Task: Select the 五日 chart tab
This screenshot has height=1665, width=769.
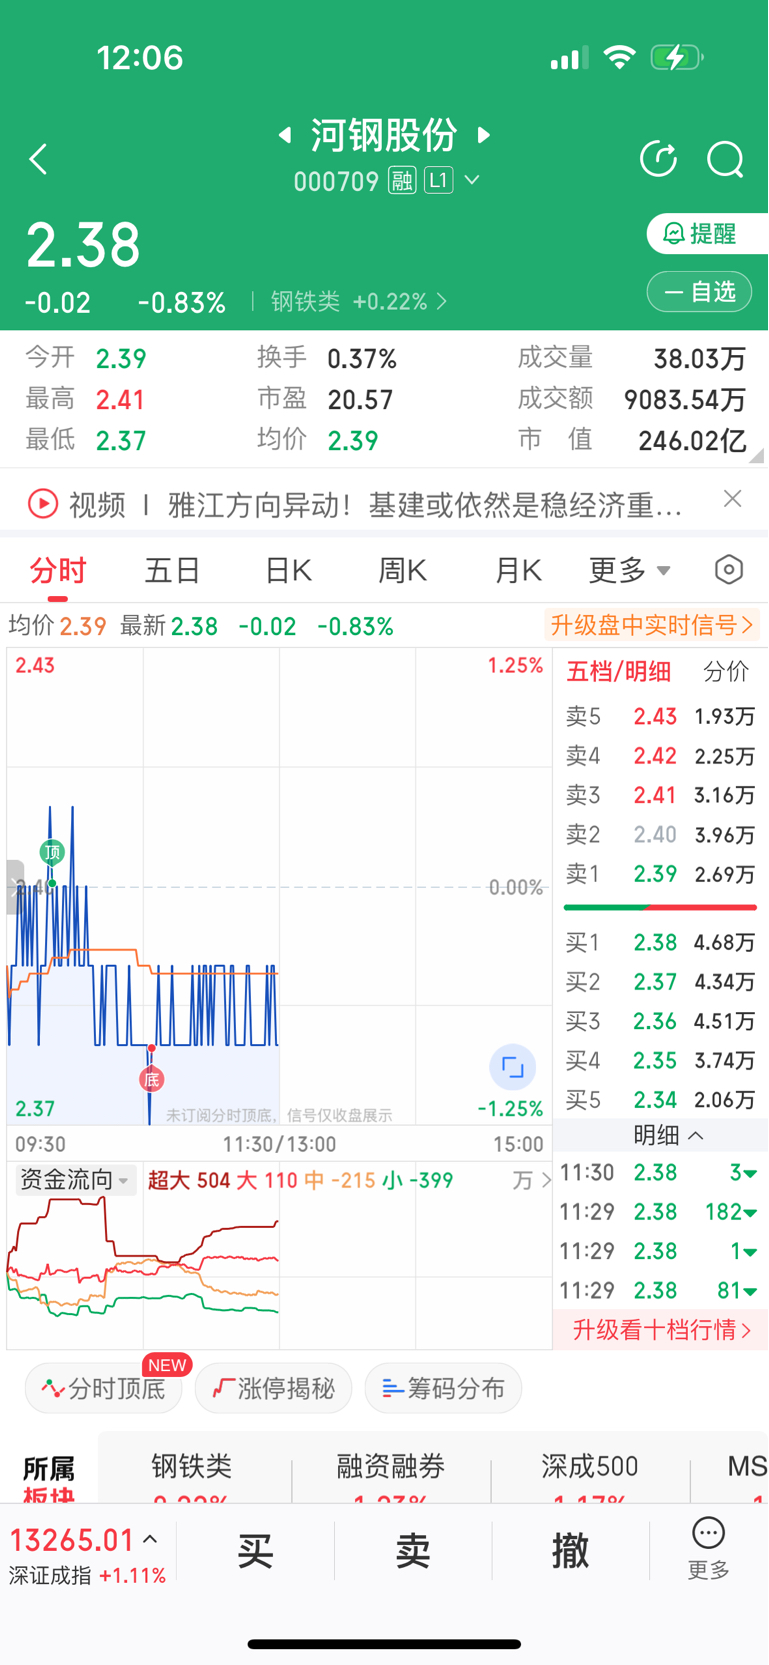Action: [x=173, y=571]
